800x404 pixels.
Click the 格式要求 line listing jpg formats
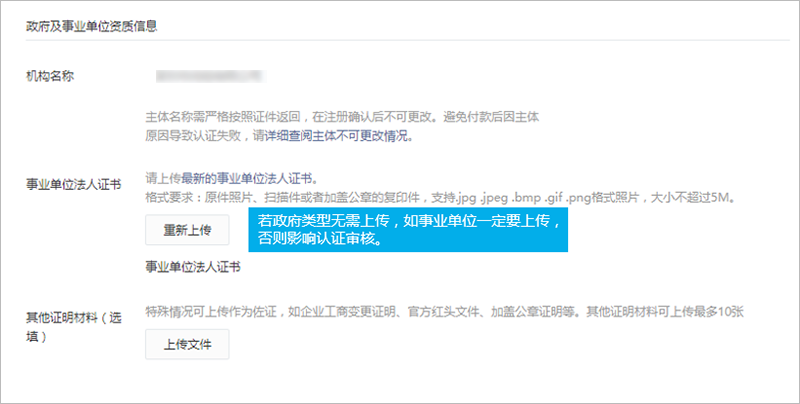(442, 197)
